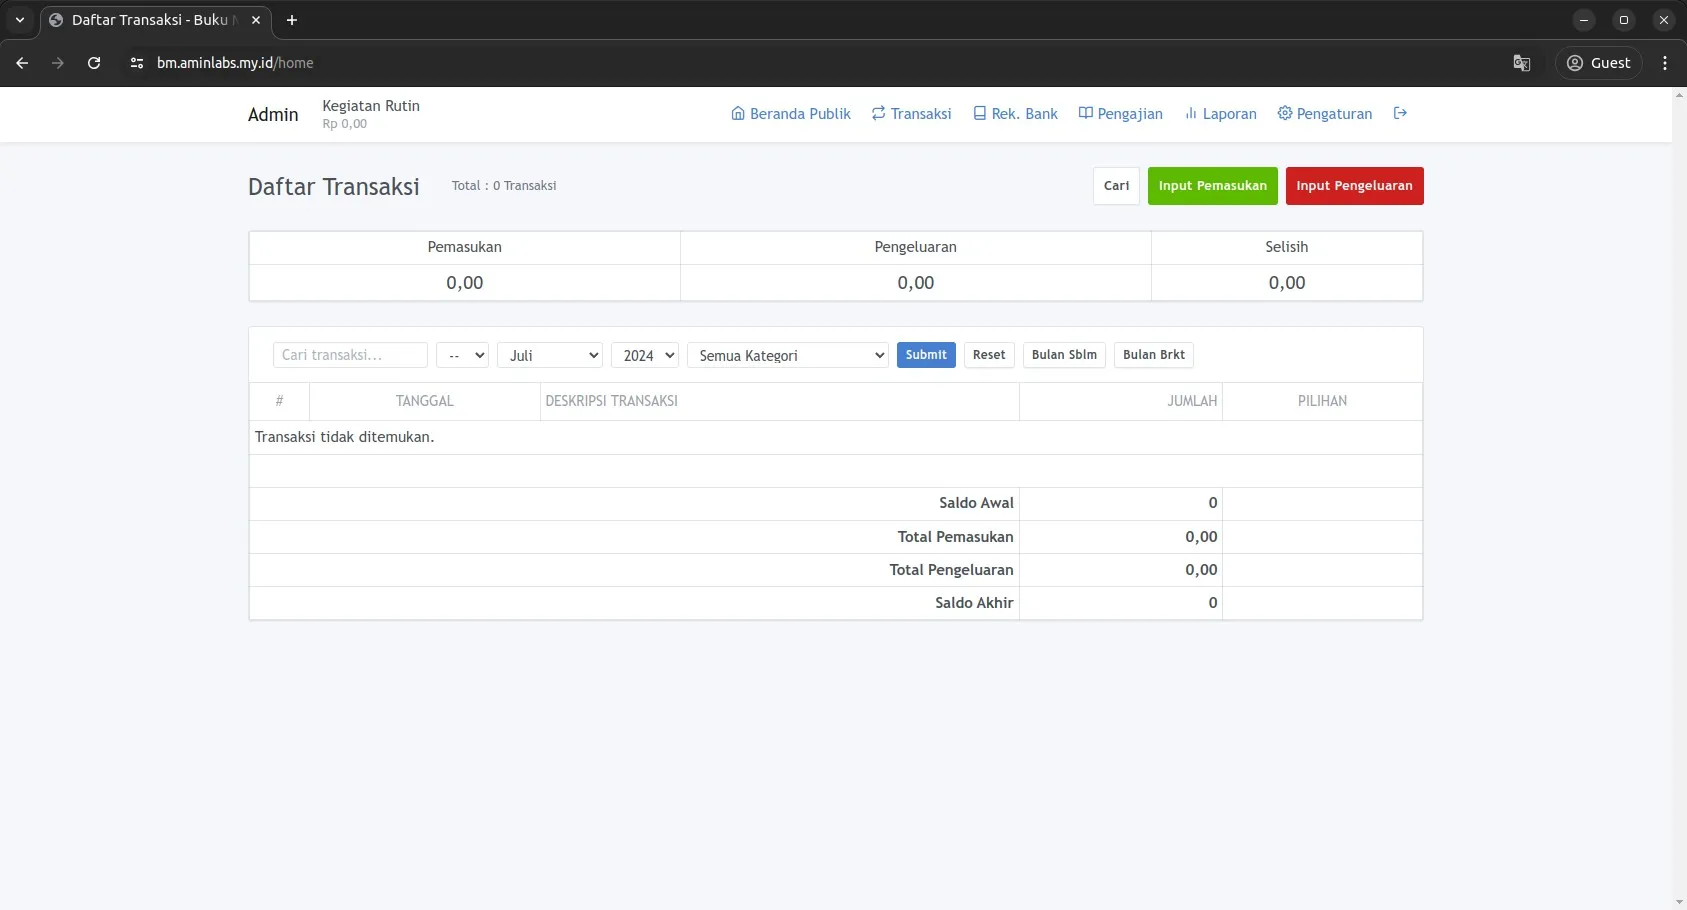Click the TANGGAL column header
This screenshot has width=1687, height=910.
425,401
